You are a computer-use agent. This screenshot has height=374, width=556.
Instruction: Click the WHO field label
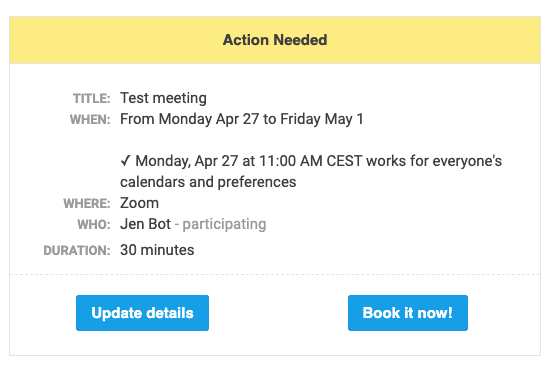94,224
